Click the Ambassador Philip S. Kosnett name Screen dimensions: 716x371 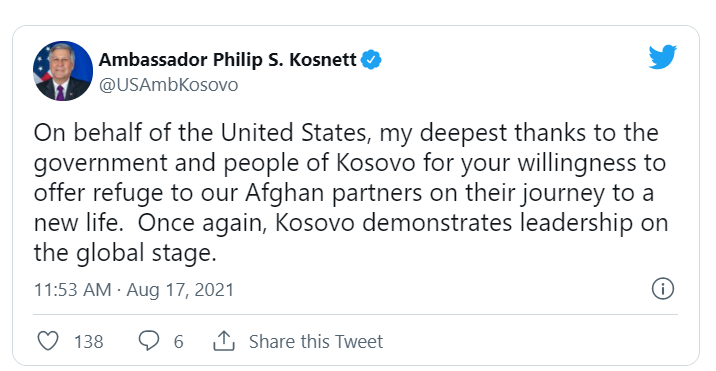tap(227, 60)
